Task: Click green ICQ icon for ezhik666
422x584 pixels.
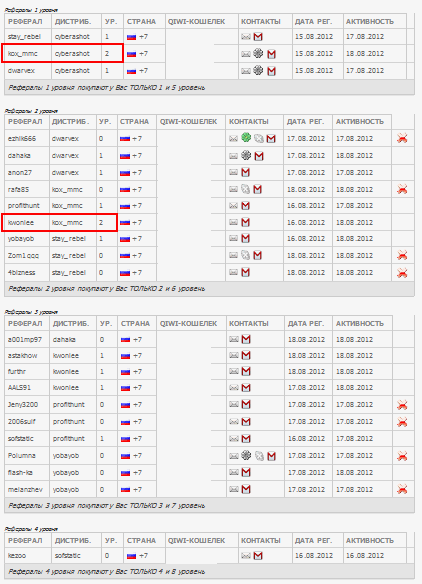Action: click(246, 138)
